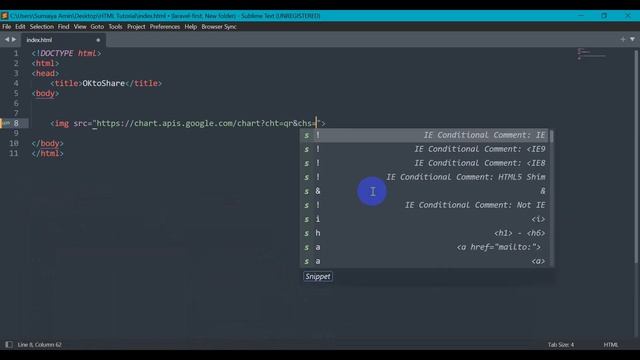Choose the '<i>' snippet entry
The height and width of the screenshot is (360, 640).
pos(425,219)
